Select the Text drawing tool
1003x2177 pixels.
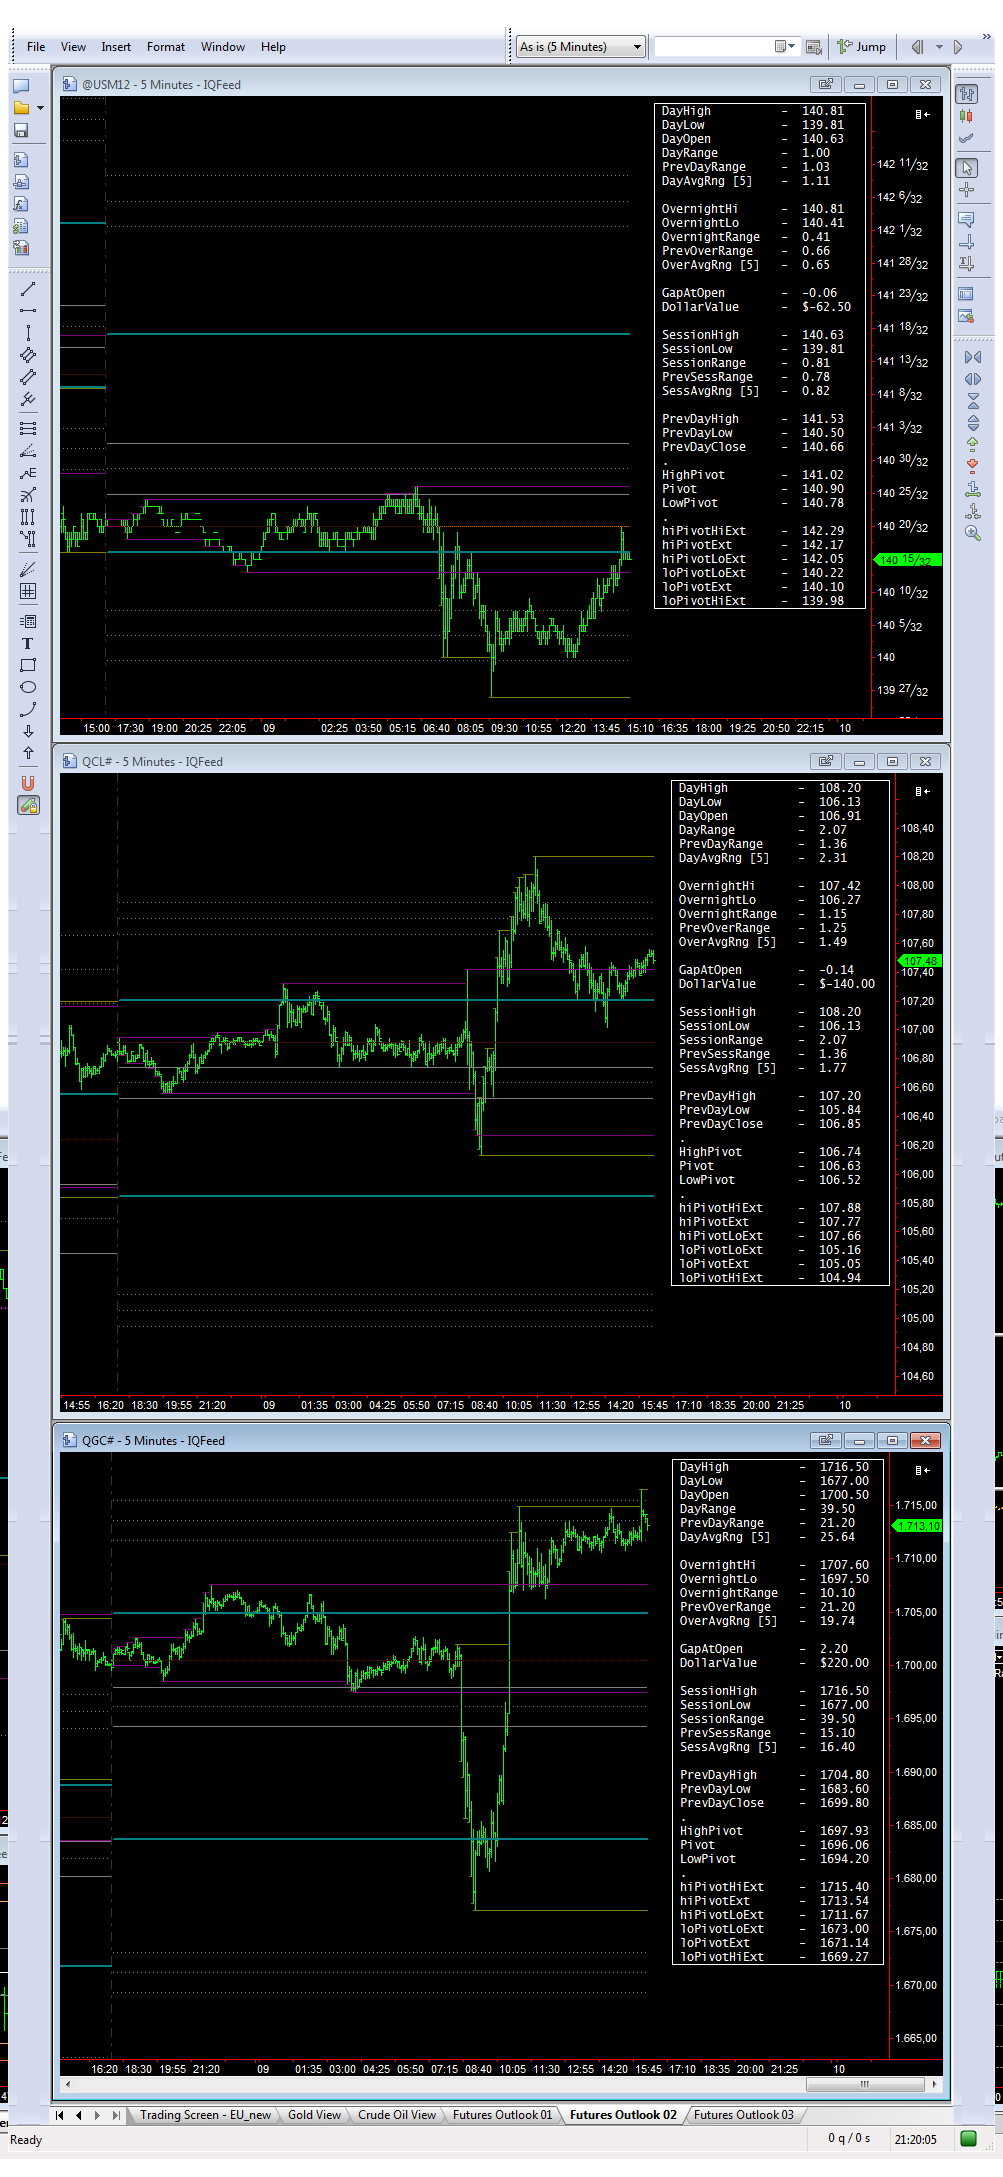pos(27,643)
